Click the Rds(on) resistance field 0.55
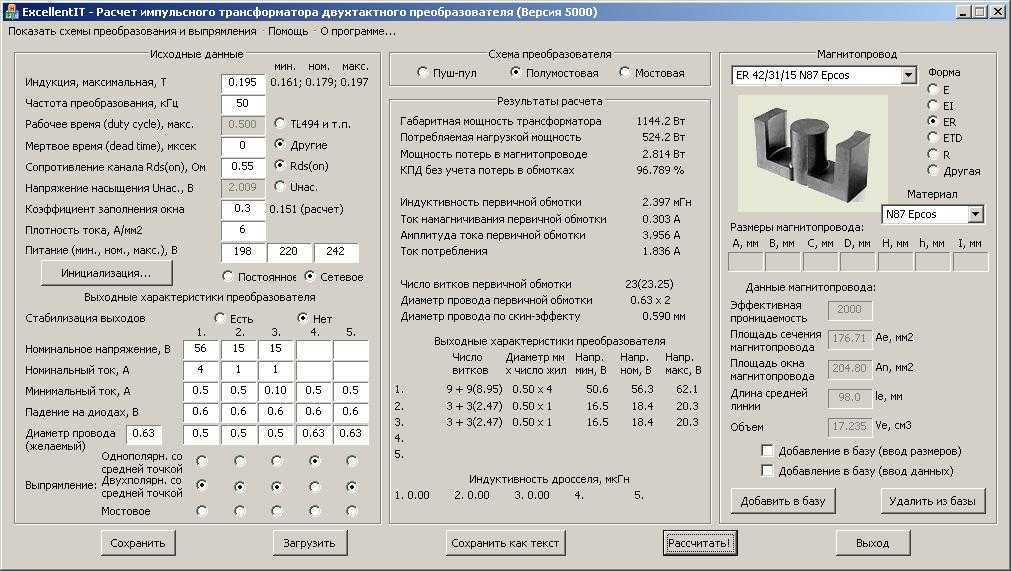Image resolution: width=1011 pixels, height=571 pixels. (x=242, y=166)
